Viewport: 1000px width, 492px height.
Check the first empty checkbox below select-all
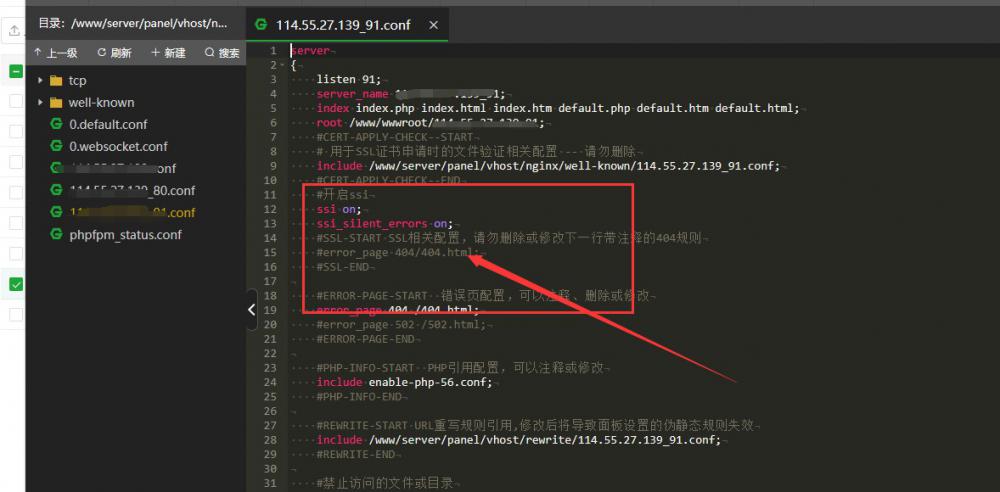click(x=16, y=101)
